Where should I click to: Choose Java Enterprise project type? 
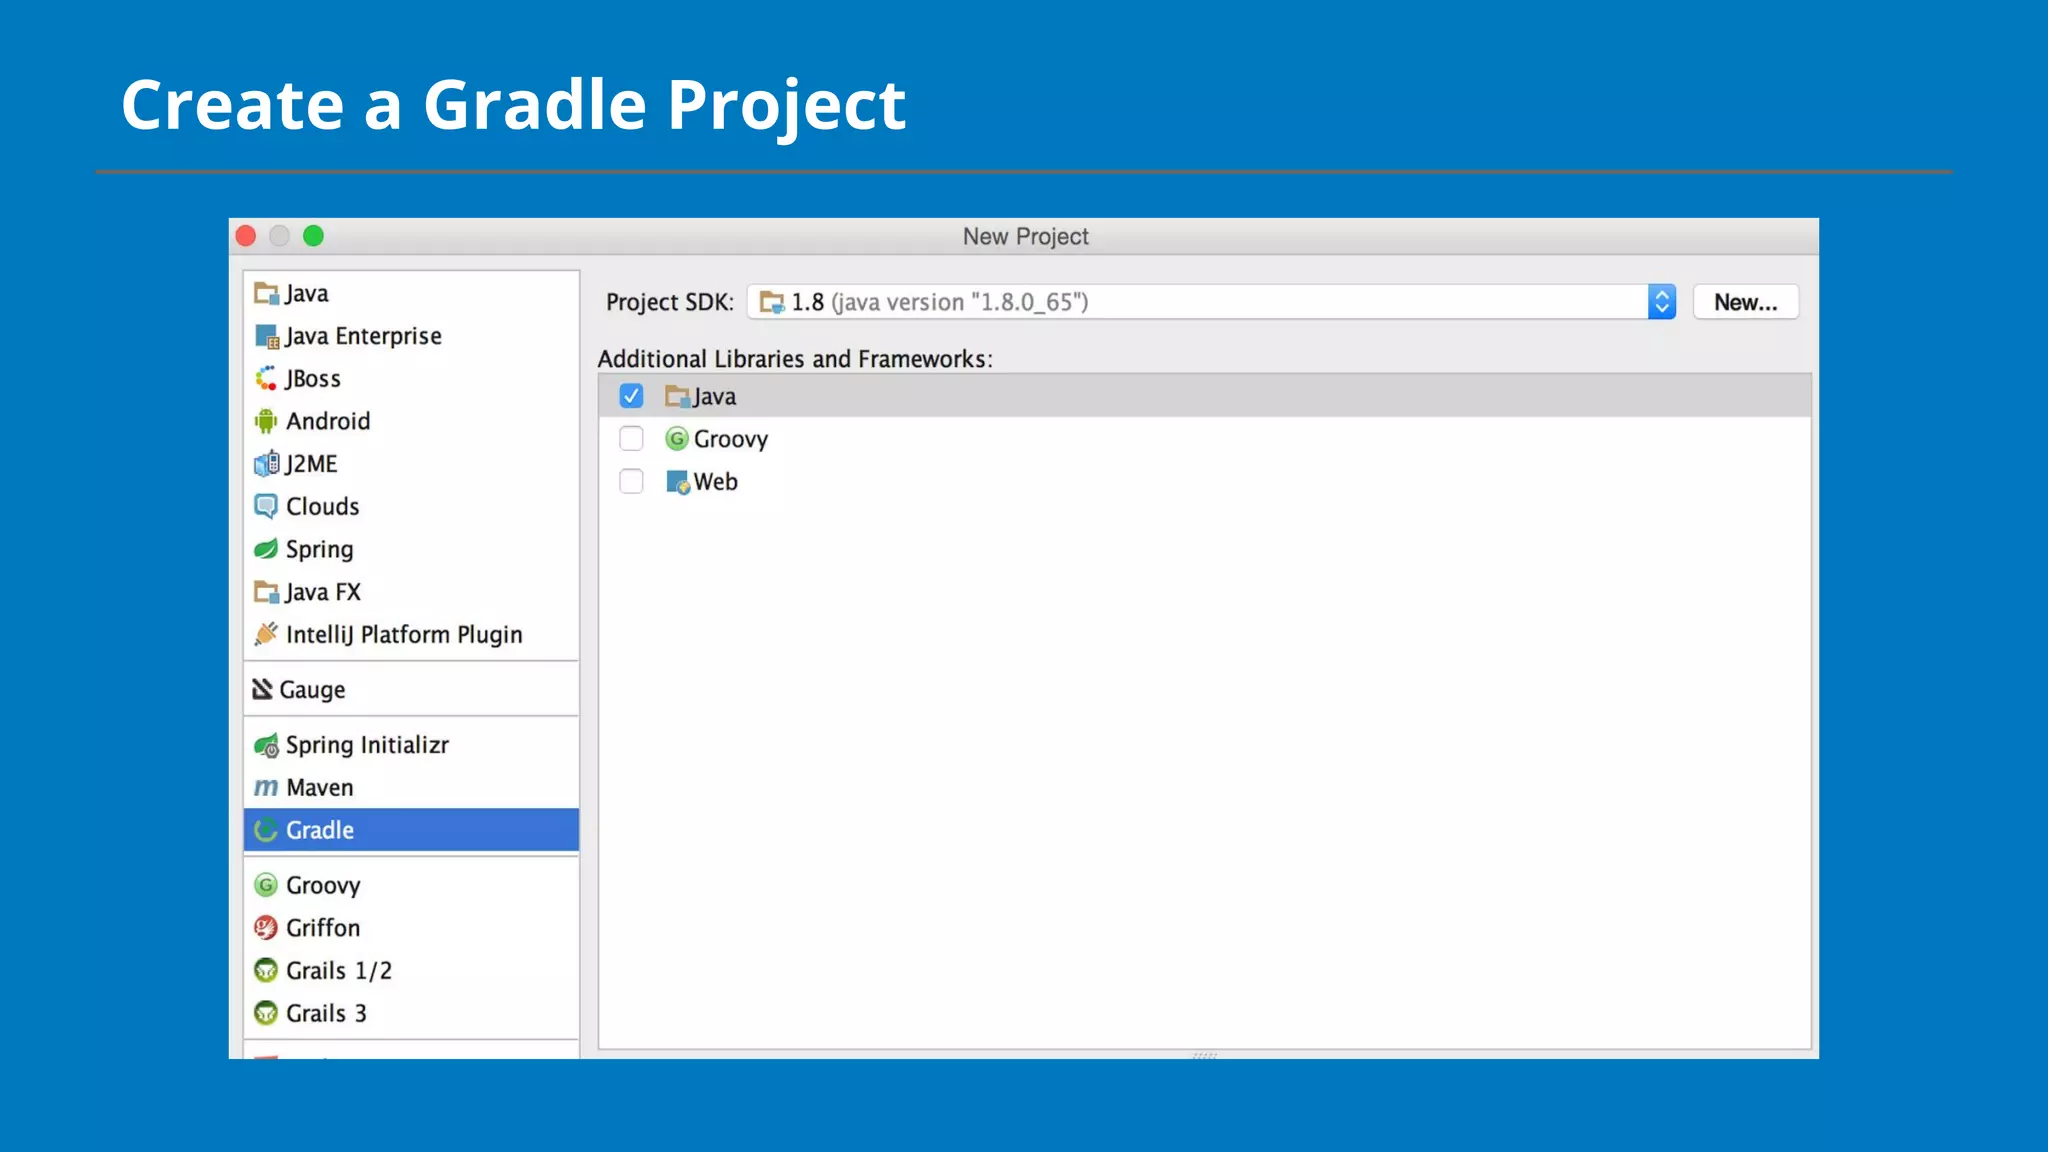[363, 336]
